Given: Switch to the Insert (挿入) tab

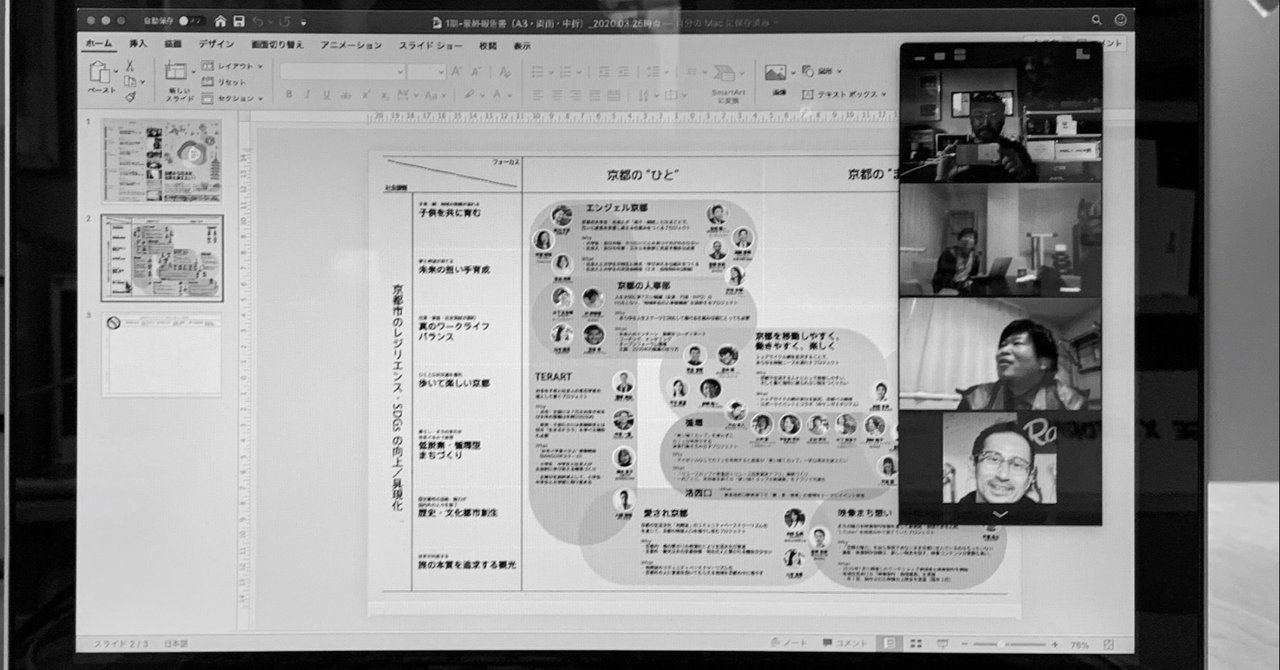Looking at the screenshot, I should point(138,44).
